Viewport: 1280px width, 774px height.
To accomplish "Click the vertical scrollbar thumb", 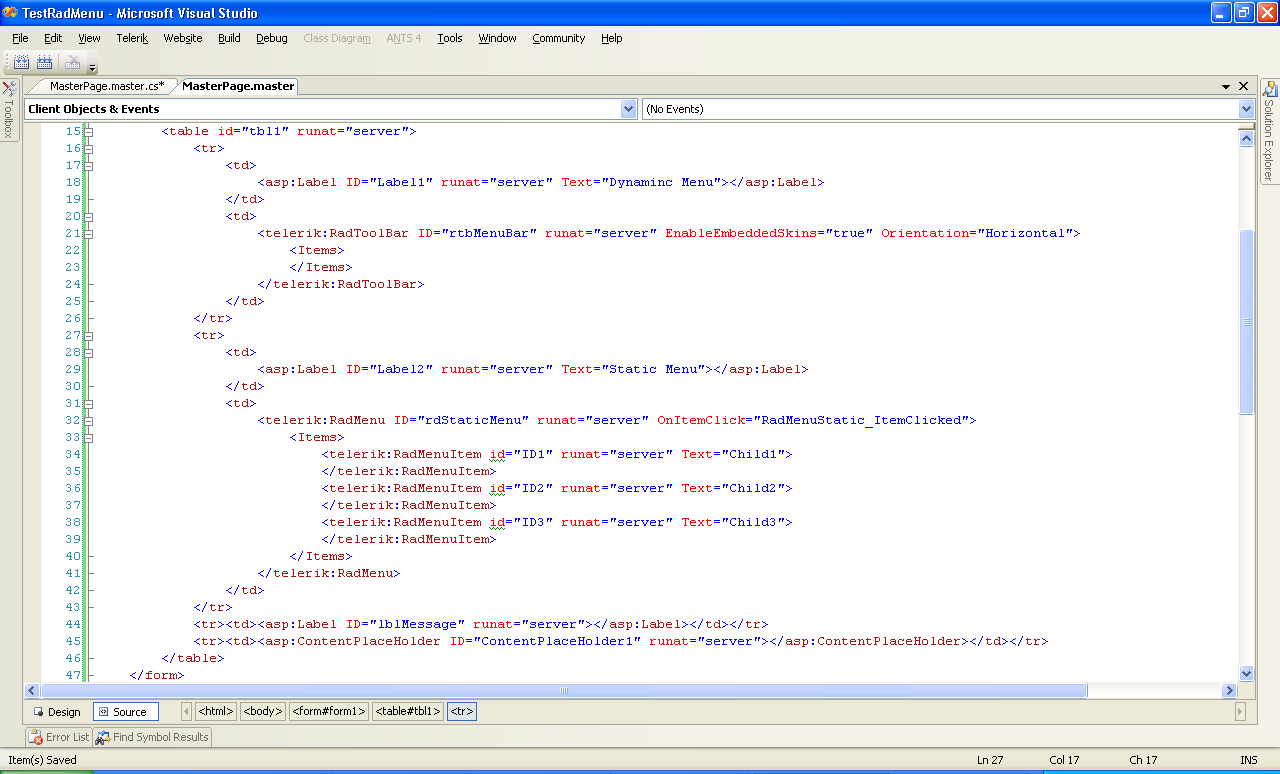I will point(1246,322).
